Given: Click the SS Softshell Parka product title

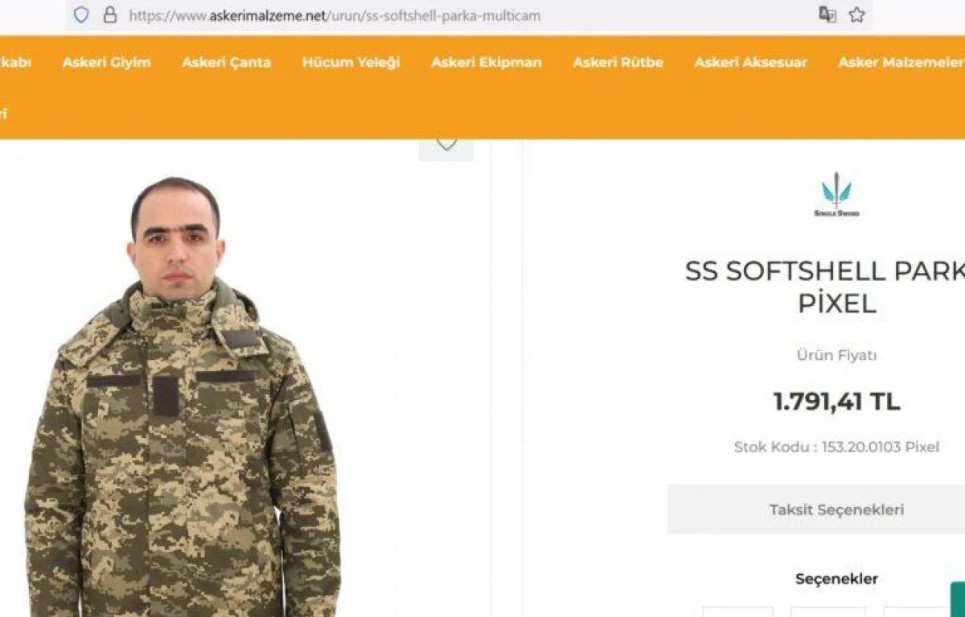Looking at the screenshot, I should click(x=825, y=287).
